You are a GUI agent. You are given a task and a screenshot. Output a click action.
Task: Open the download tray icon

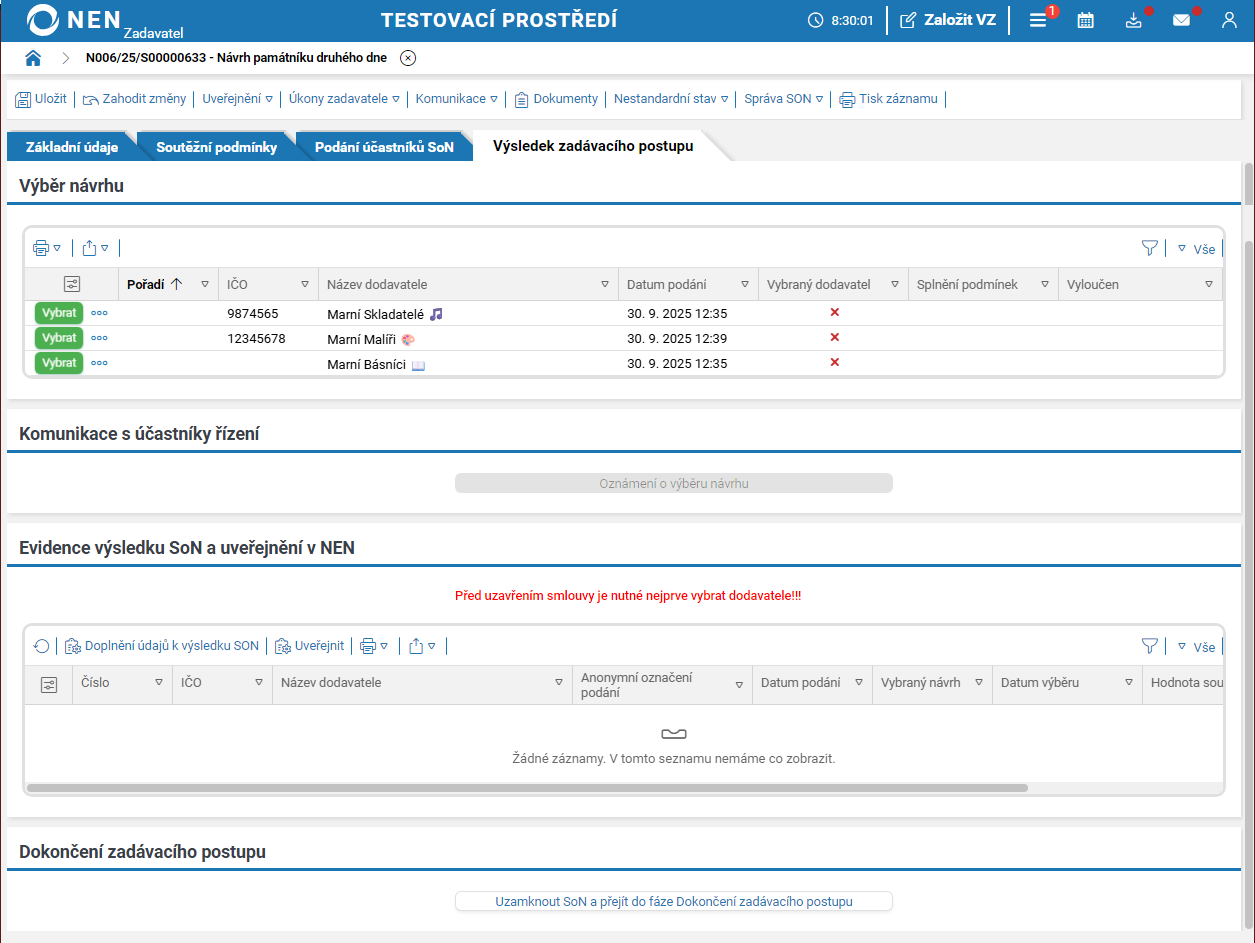tap(1133, 20)
